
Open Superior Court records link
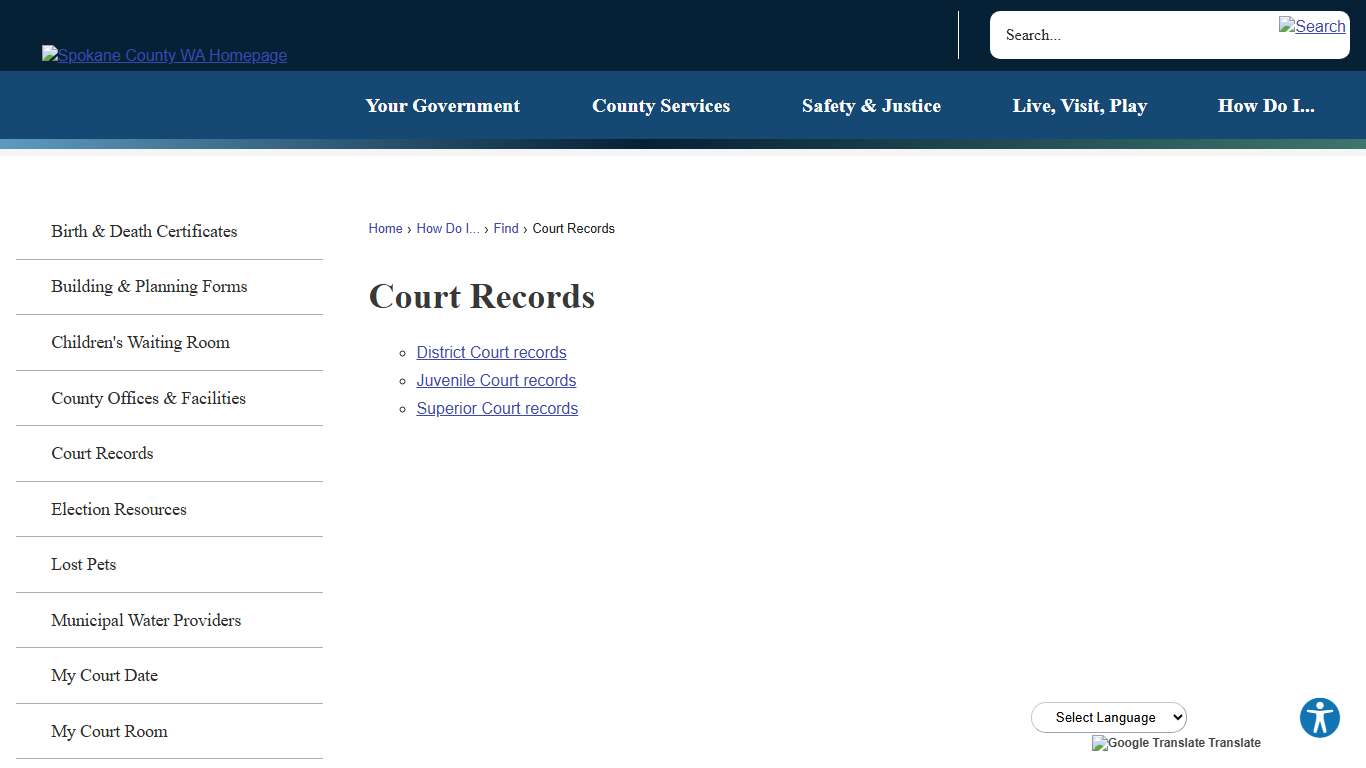pyautogui.click(x=497, y=408)
